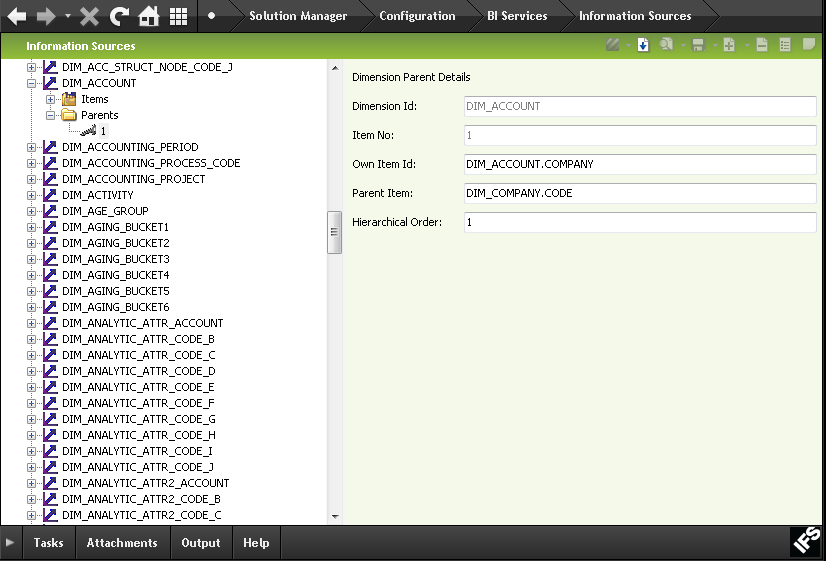Click the Populate (blue down arrow) icon

point(643,45)
